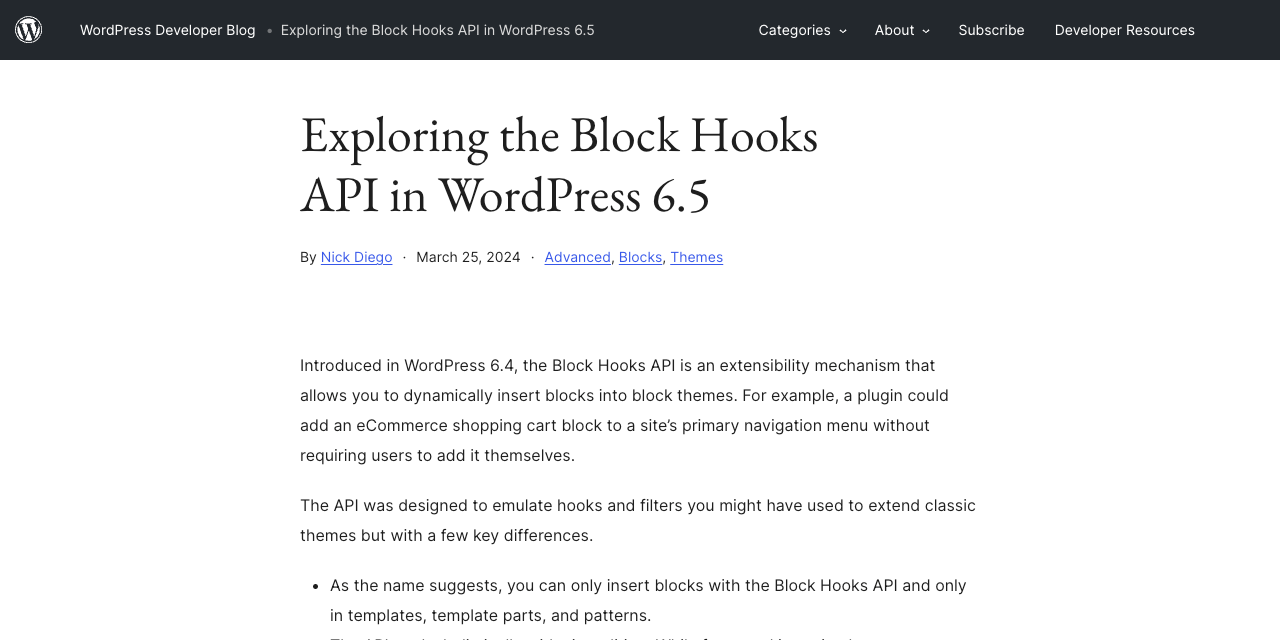
Task: Click the breadcrumb 'Exploring the Block Hooks API' text
Action: [437, 30]
